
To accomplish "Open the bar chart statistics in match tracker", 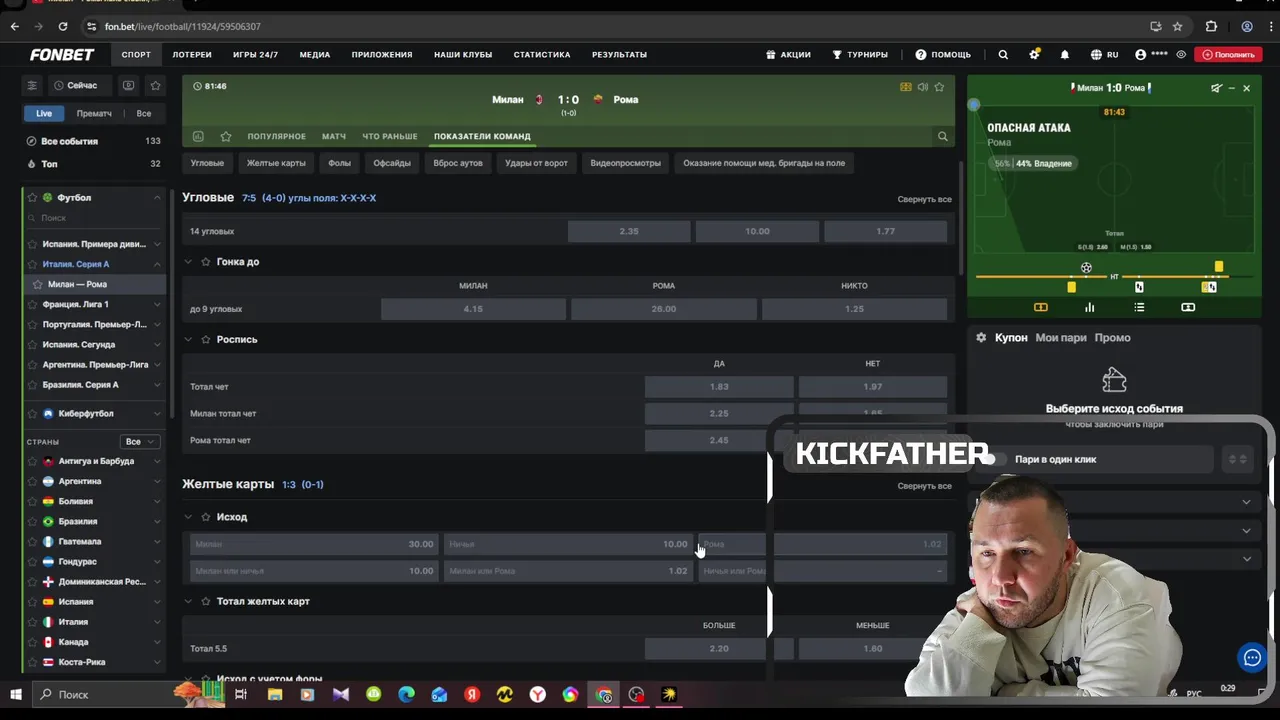I will click(1090, 307).
